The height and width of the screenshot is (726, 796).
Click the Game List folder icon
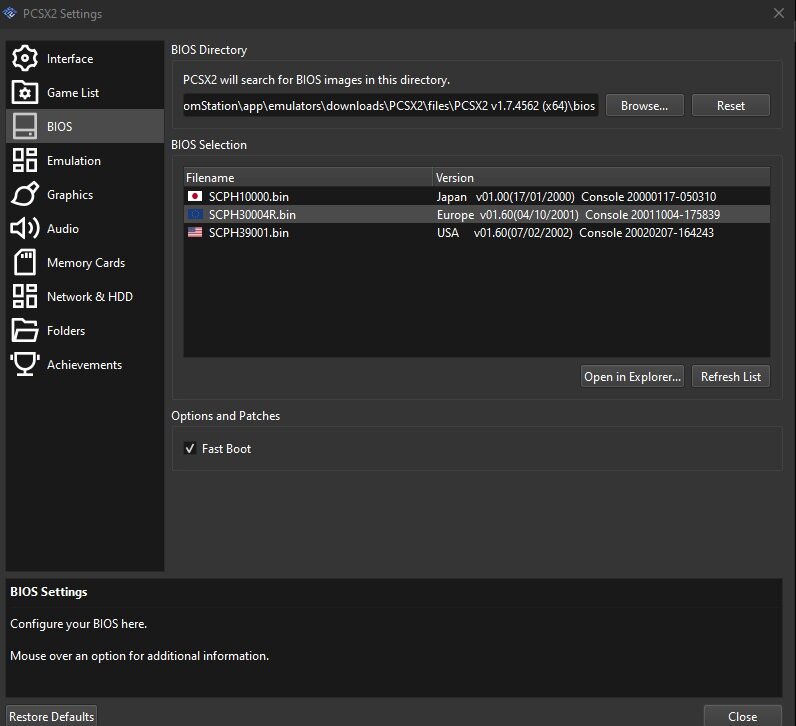tap(24, 92)
